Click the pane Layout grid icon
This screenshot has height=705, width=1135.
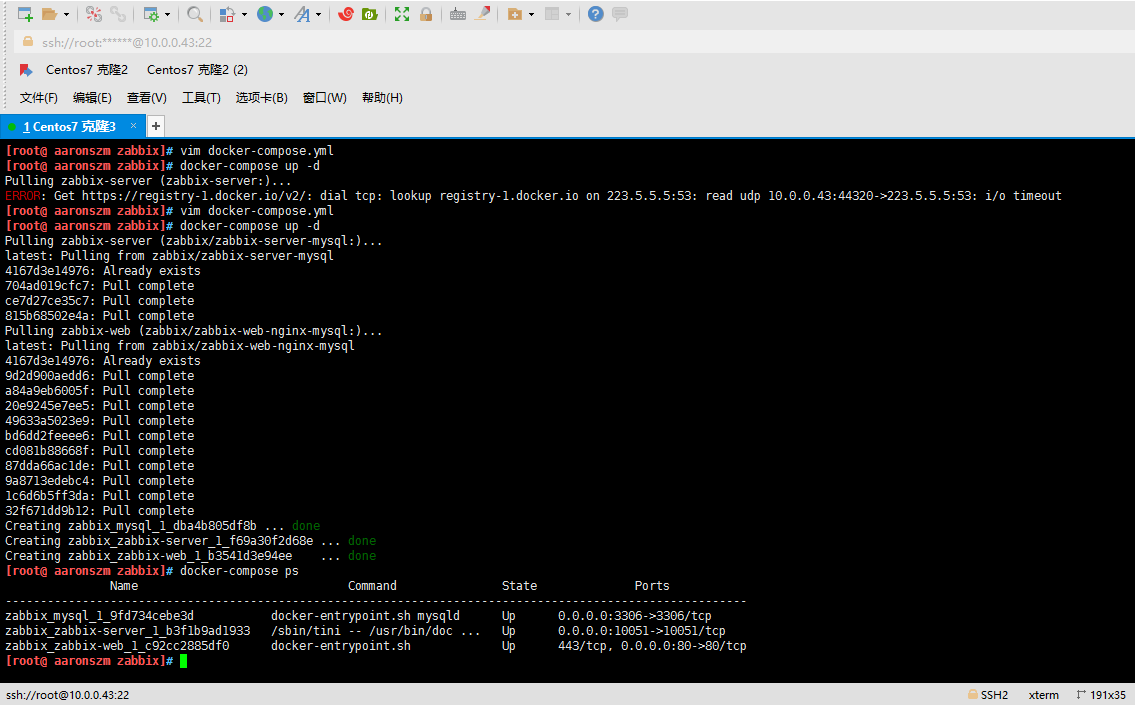tap(552, 14)
